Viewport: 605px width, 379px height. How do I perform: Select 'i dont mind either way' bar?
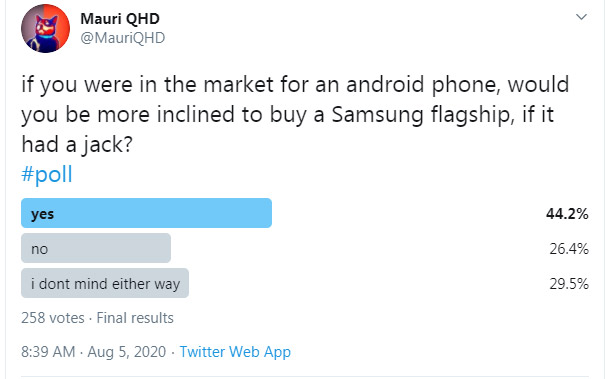pyautogui.click(x=105, y=283)
